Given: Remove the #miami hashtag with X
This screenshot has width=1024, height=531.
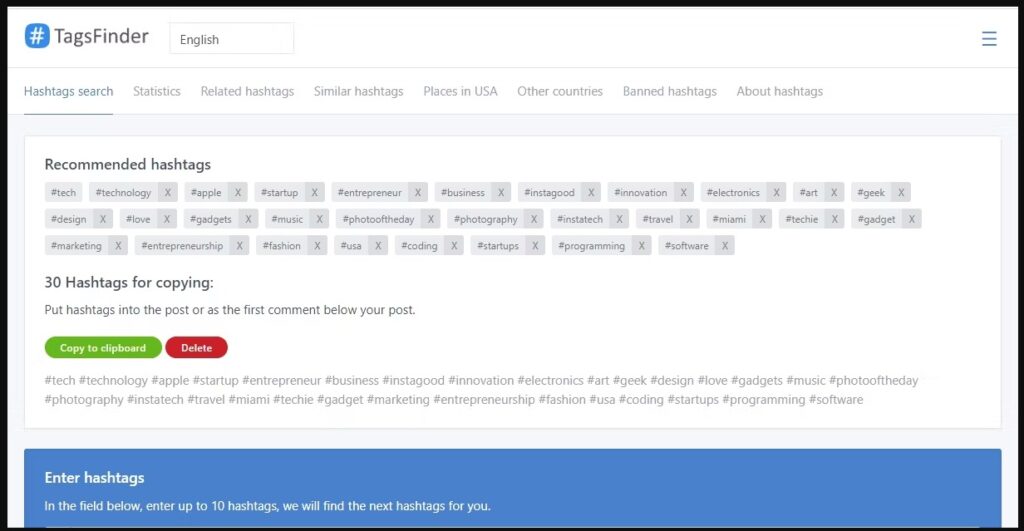Looking at the screenshot, I should coord(762,219).
